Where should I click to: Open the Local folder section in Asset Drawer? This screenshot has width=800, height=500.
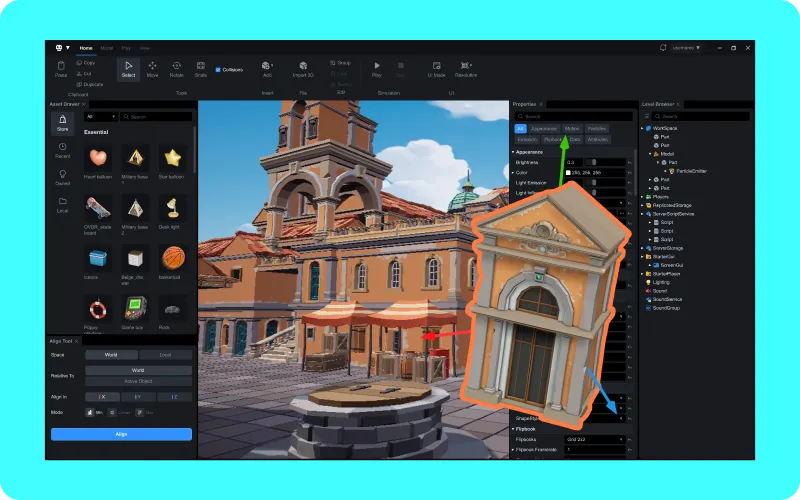pyautogui.click(x=62, y=205)
